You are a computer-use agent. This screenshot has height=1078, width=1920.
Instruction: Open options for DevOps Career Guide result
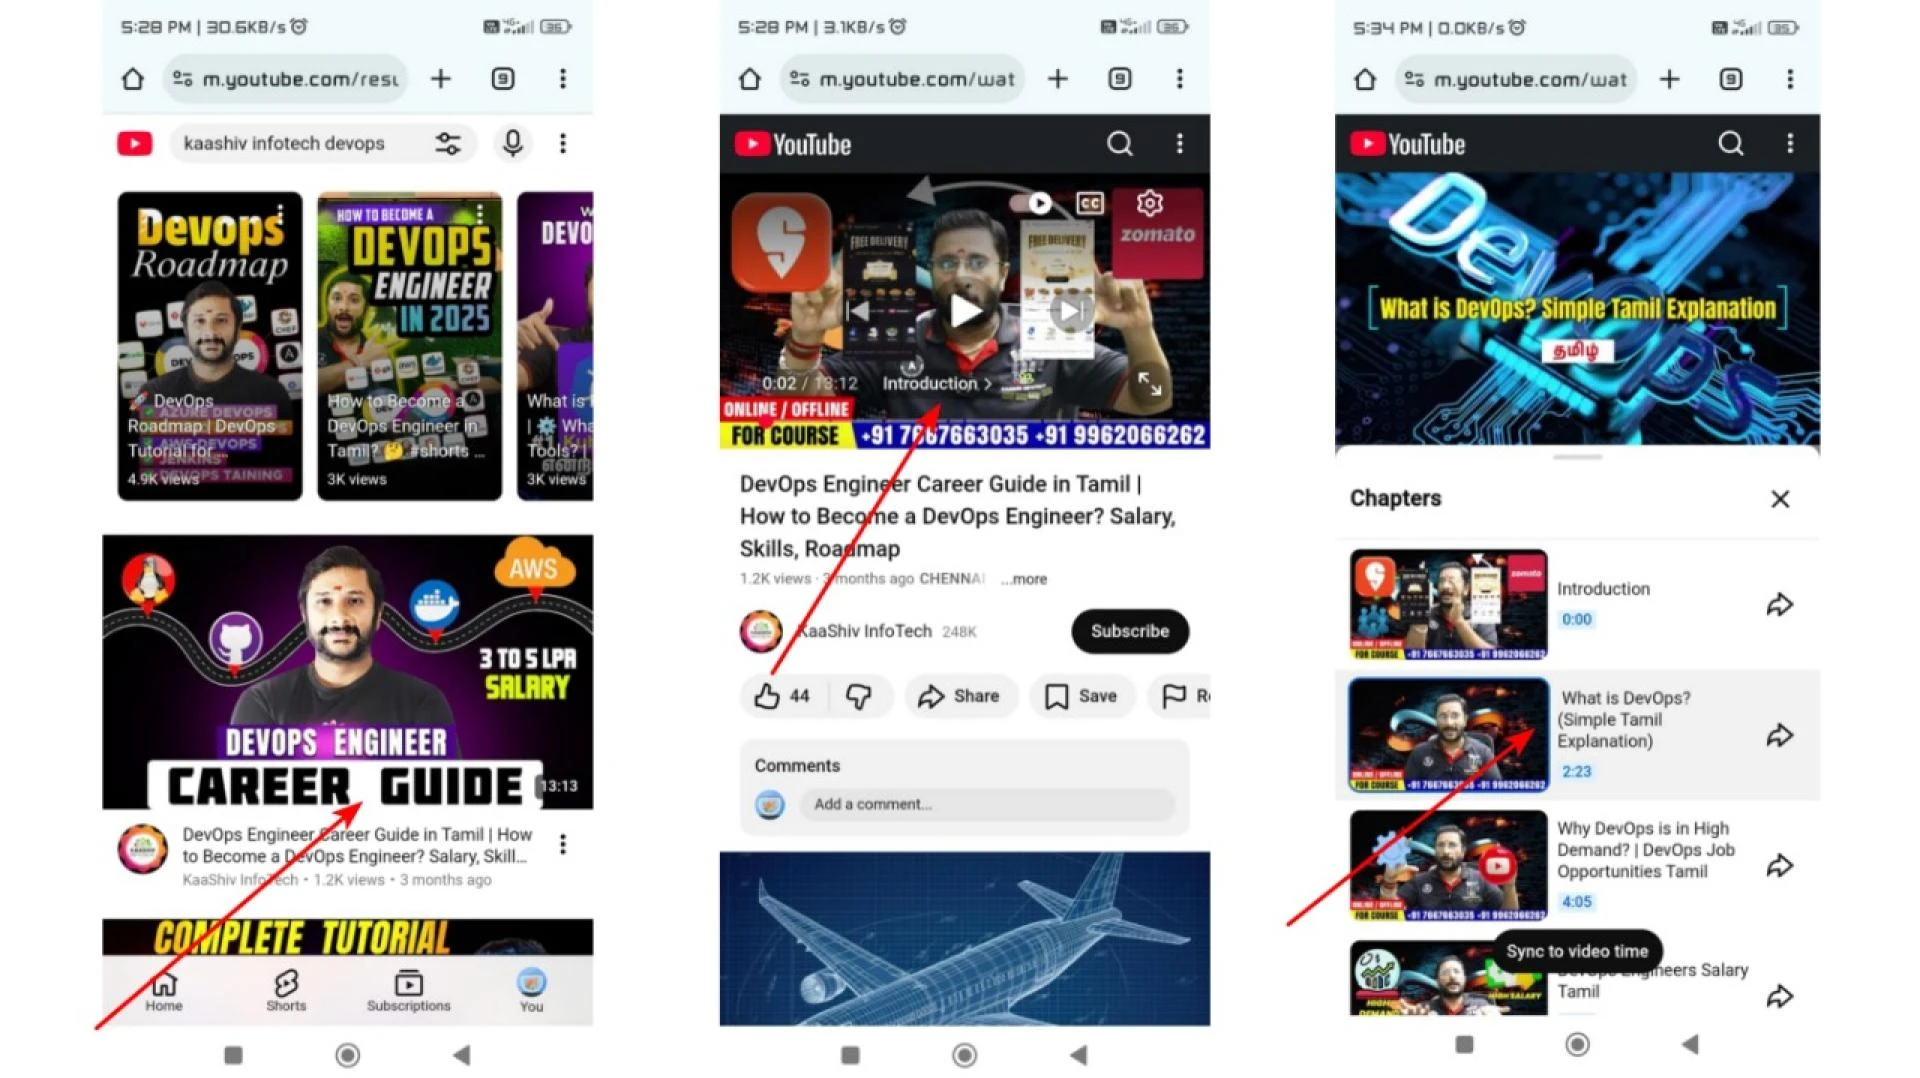(563, 845)
